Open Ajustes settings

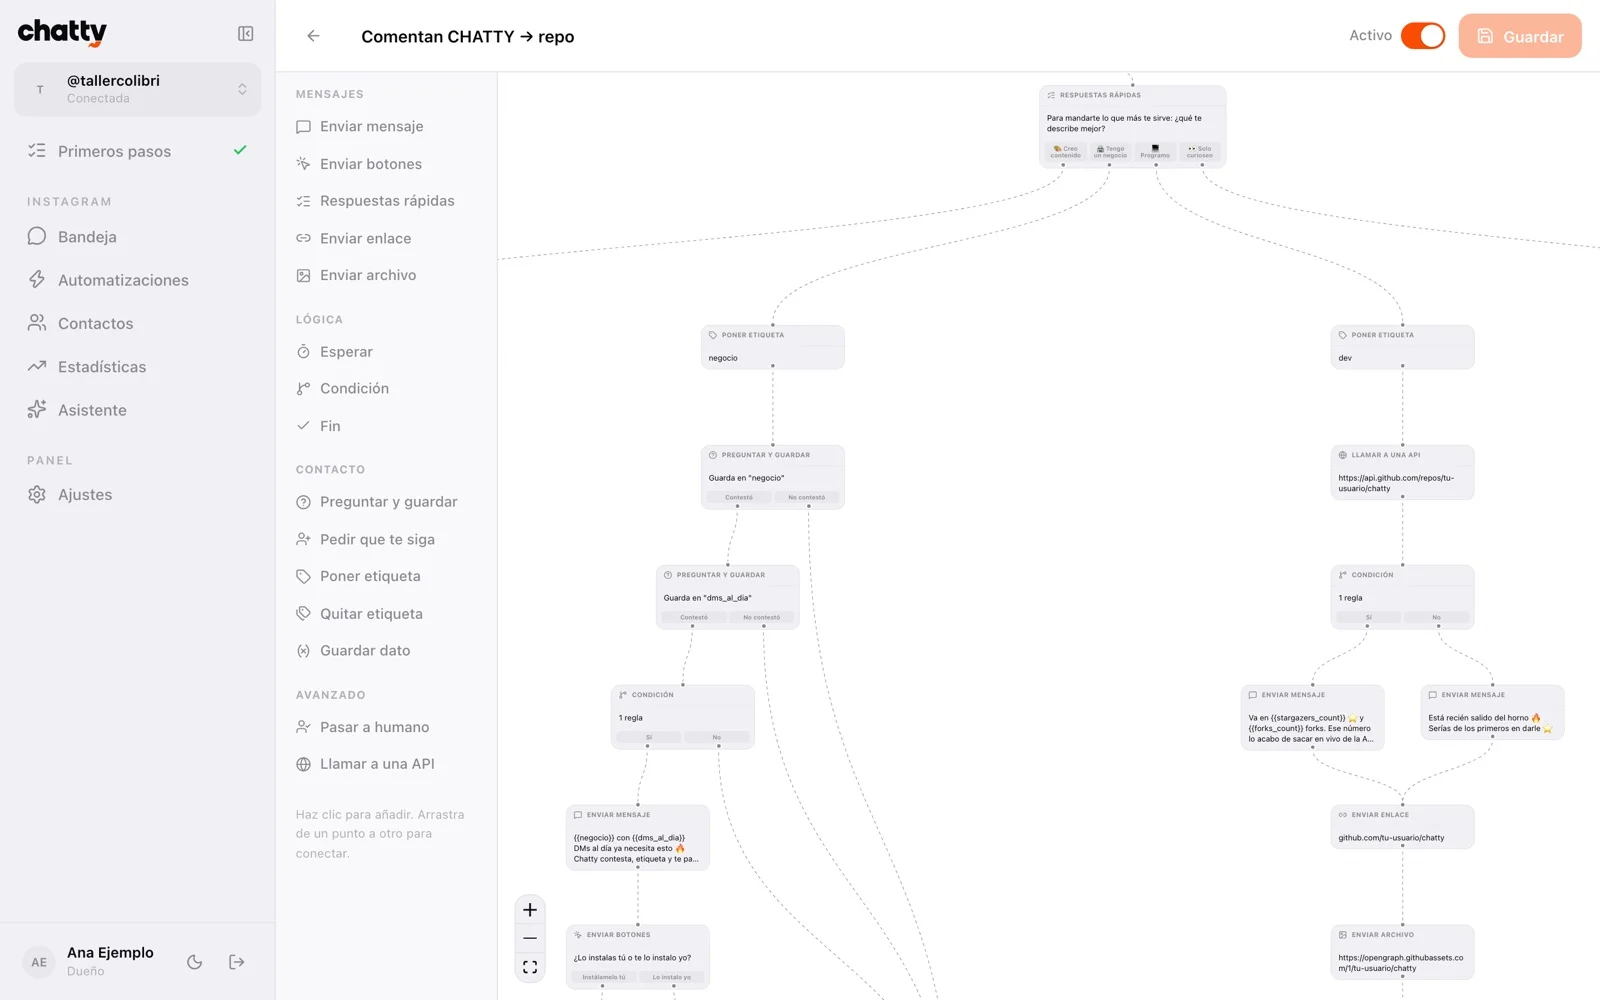137,495
